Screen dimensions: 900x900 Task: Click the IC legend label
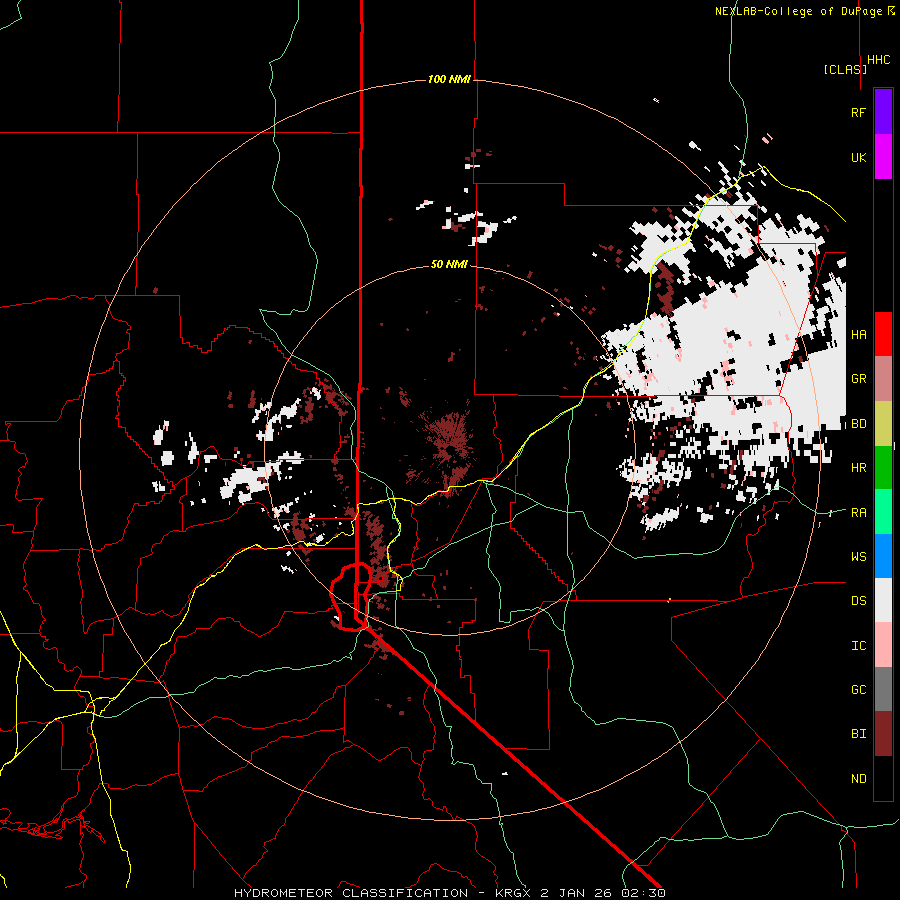coord(858,646)
